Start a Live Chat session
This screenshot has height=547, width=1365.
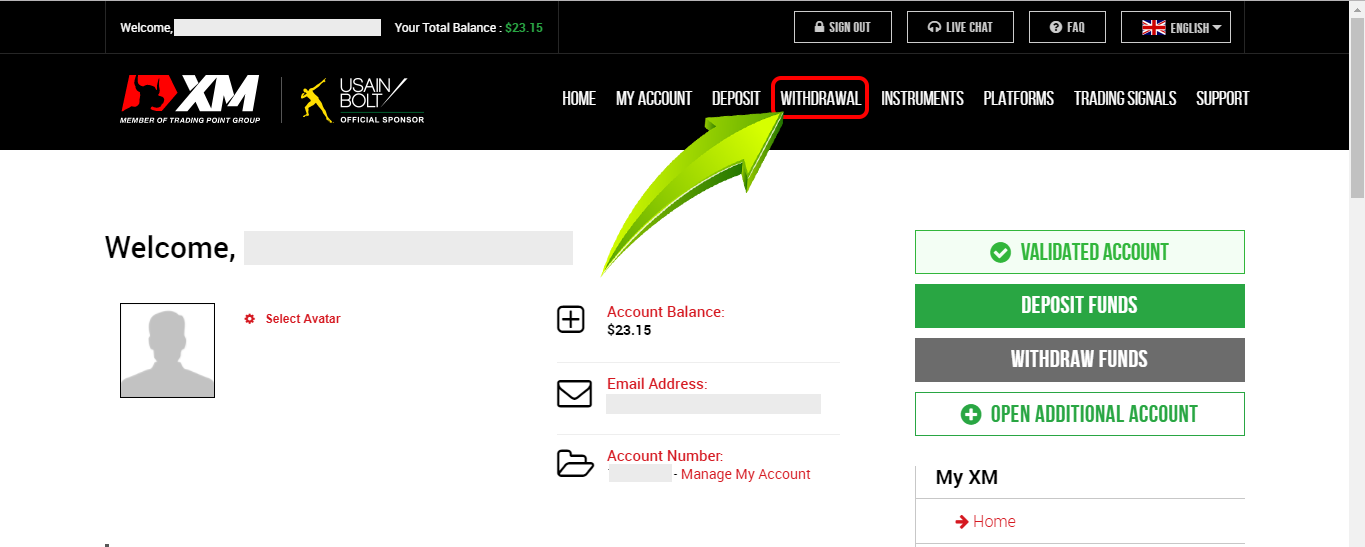pyautogui.click(x=960, y=28)
